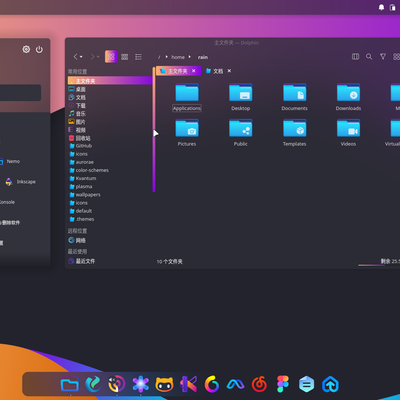Open 桌面 in Places sidebar
Image resolution: width=400 pixels, height=400 pixels.
pos(110,89)
